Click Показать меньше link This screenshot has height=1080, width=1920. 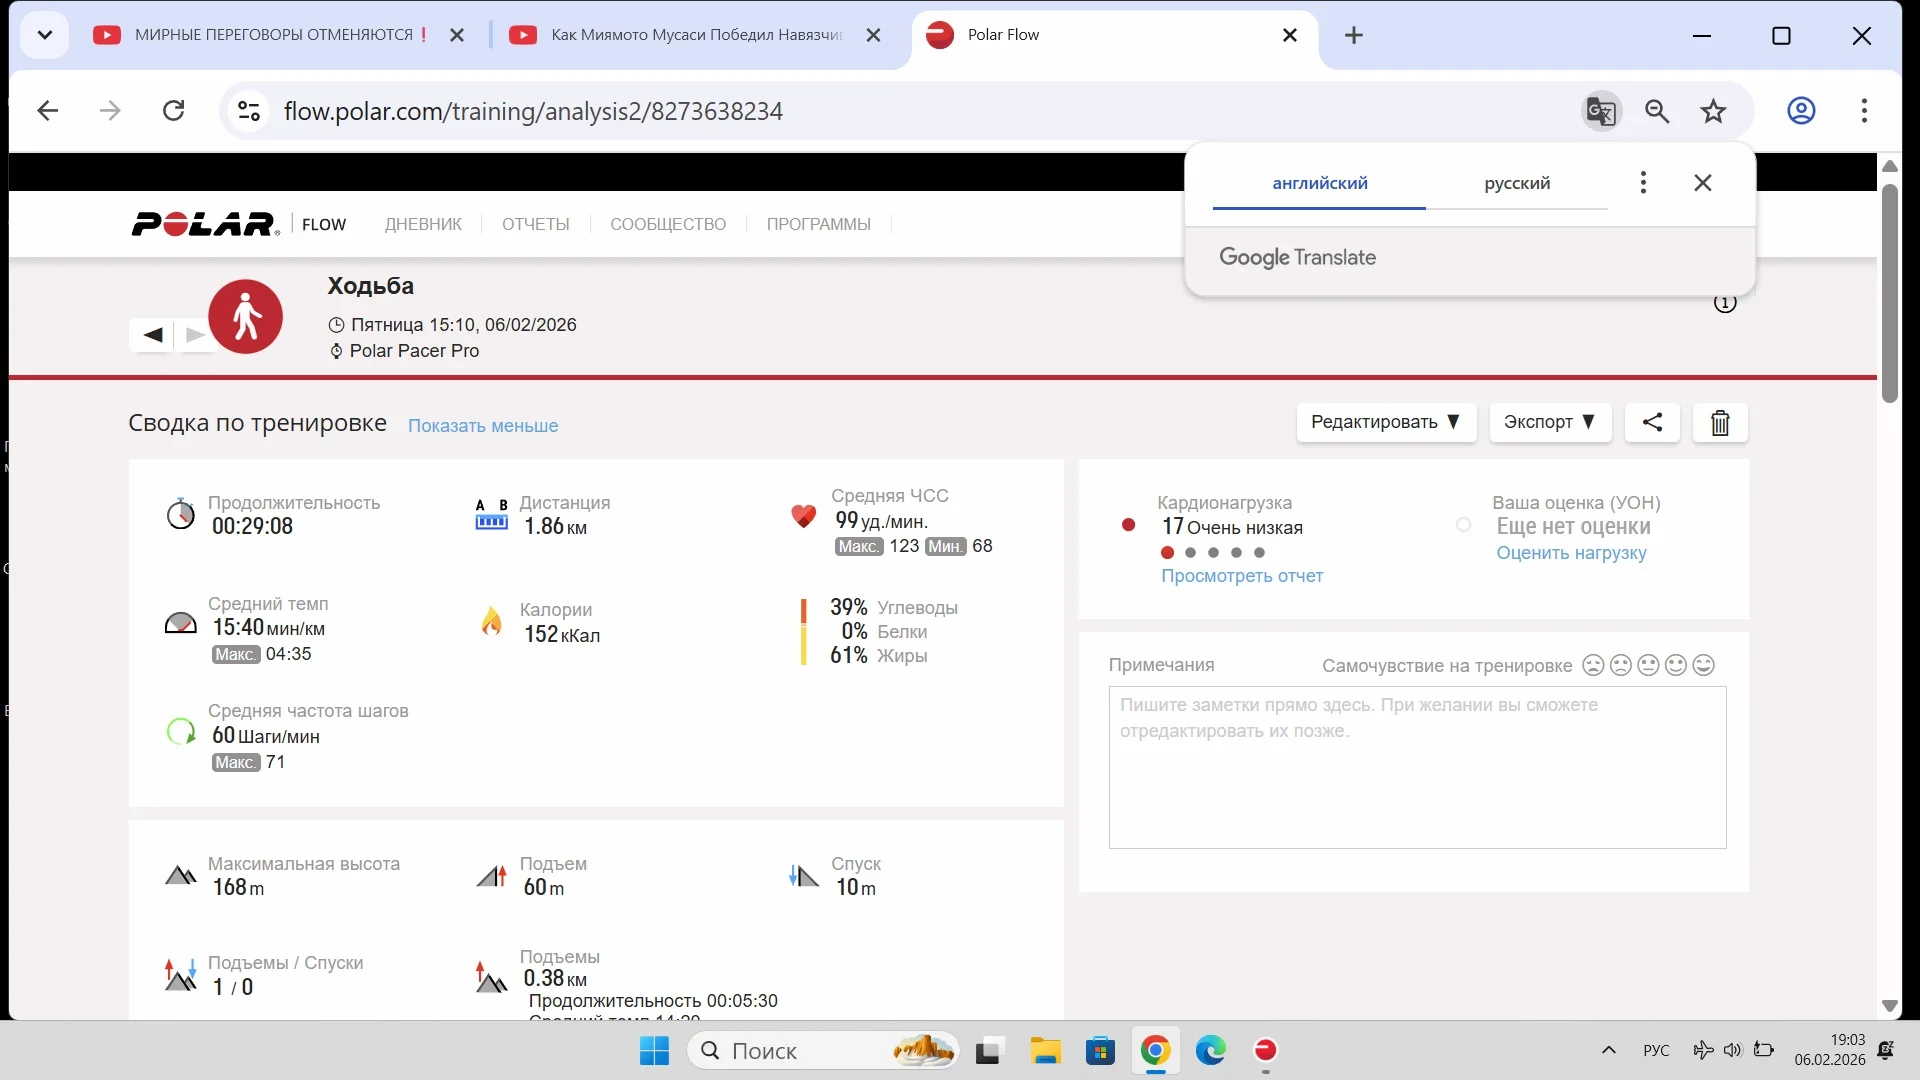(x=483, y=426)
